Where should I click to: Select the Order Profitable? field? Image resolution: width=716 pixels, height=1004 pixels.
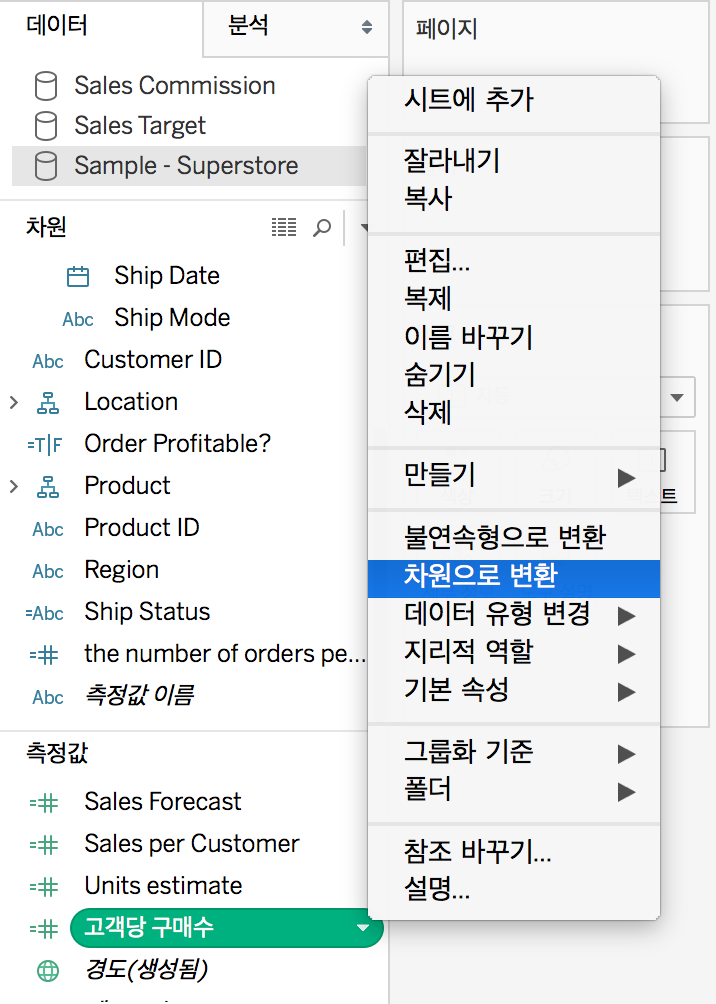click(177, 444)
